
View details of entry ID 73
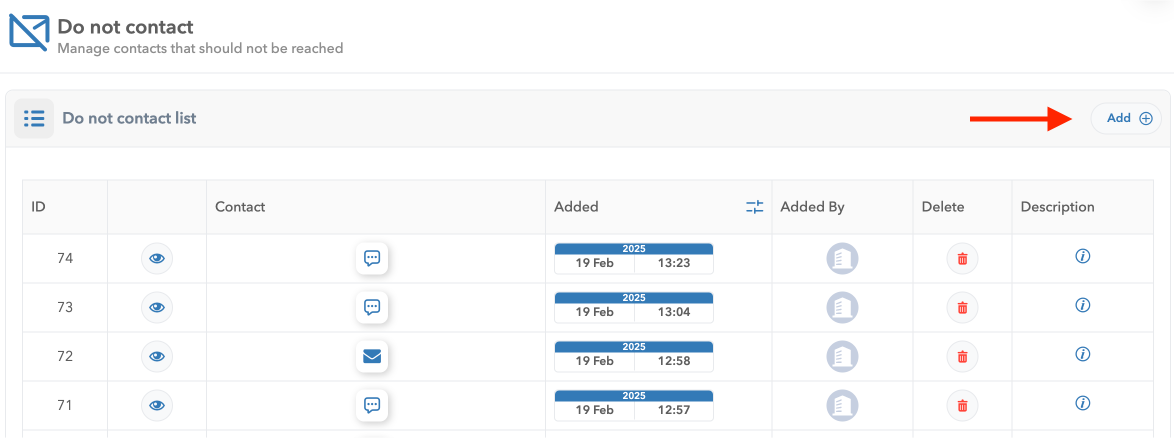pyautogui.click(x=157, y=307)
